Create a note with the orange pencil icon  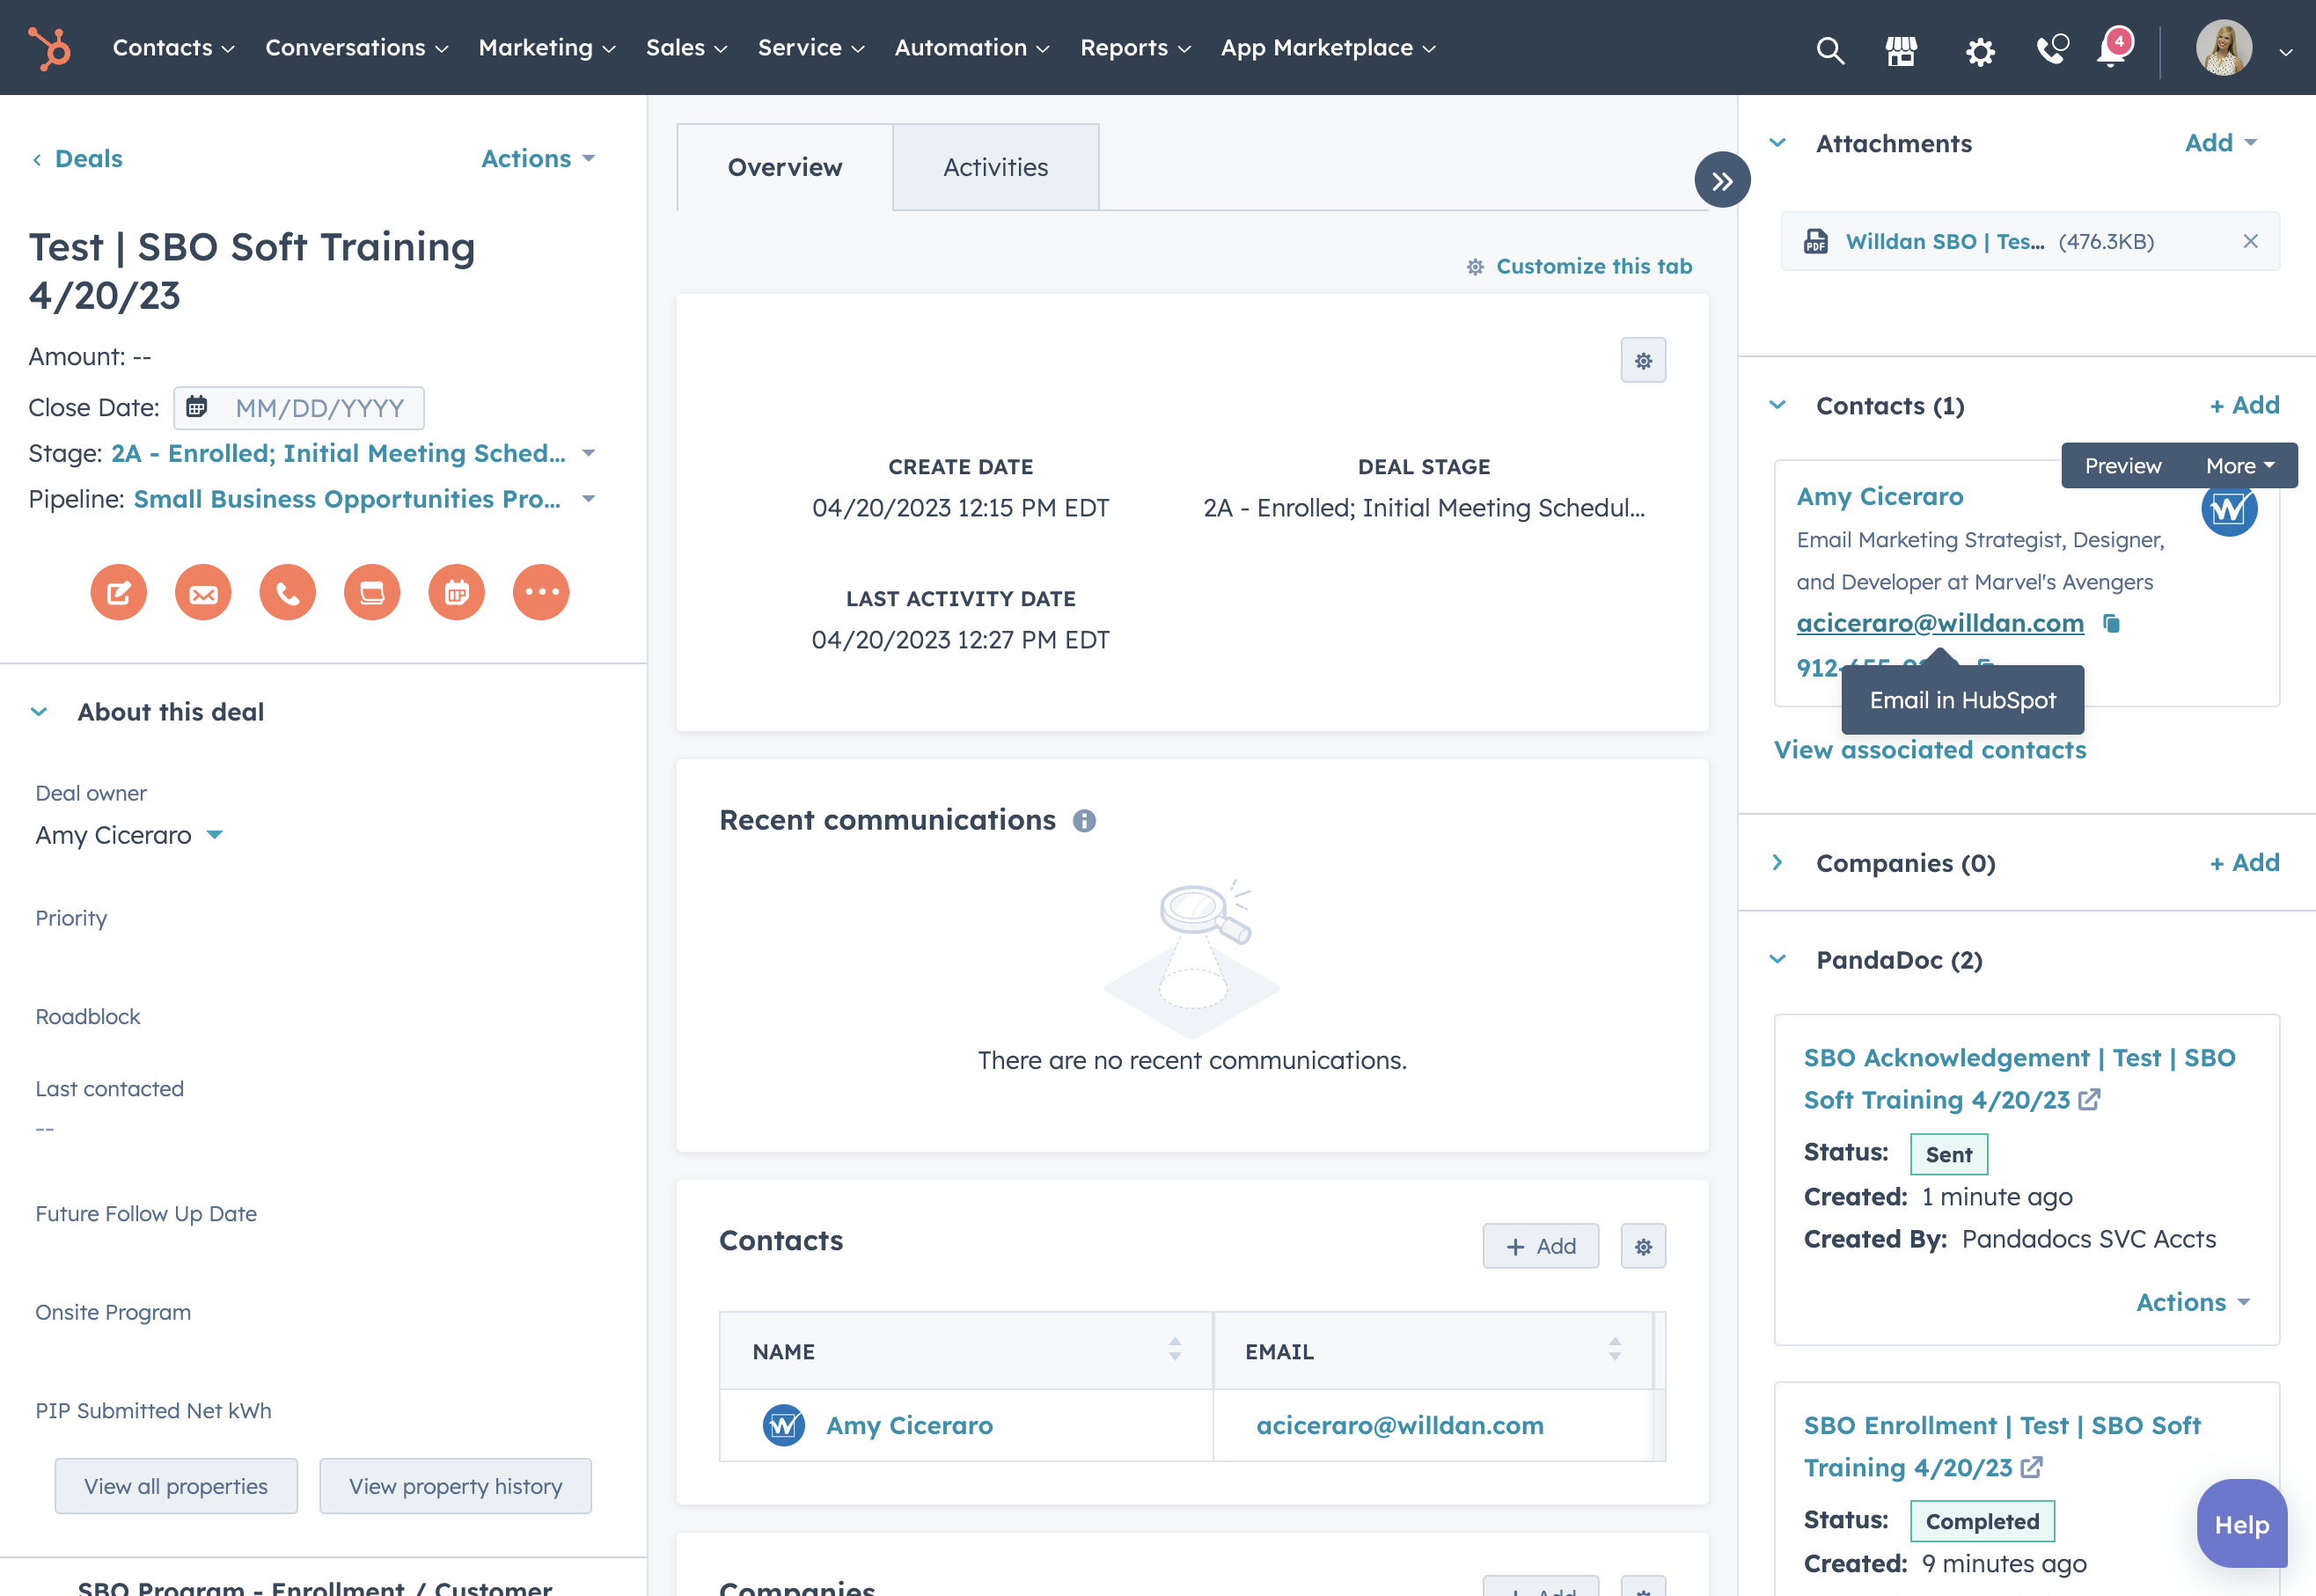[119, 592]
